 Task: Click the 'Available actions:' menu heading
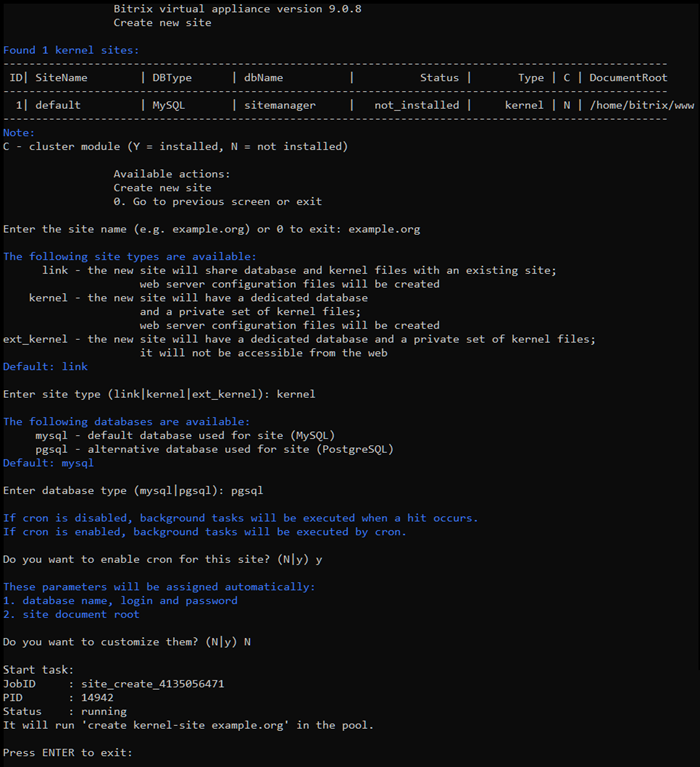click(171, 174)
